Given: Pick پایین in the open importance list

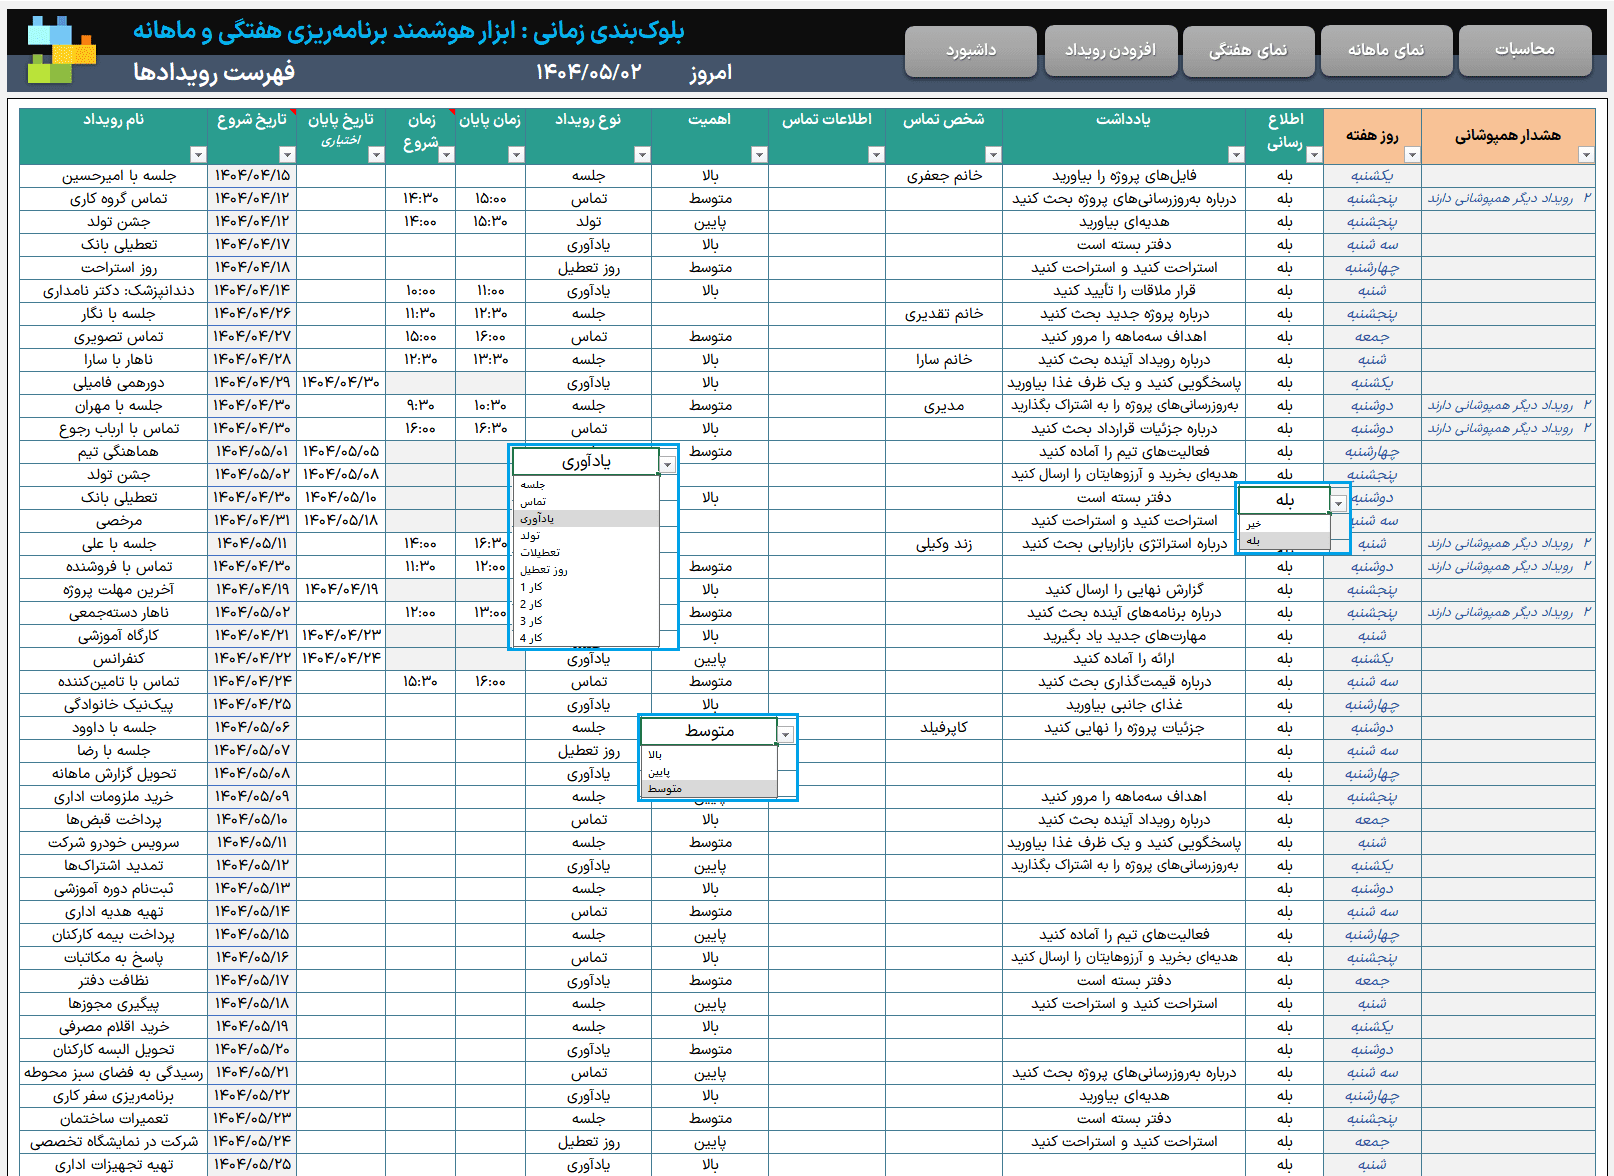Looking at the screenshot, I should click(709, 772).
